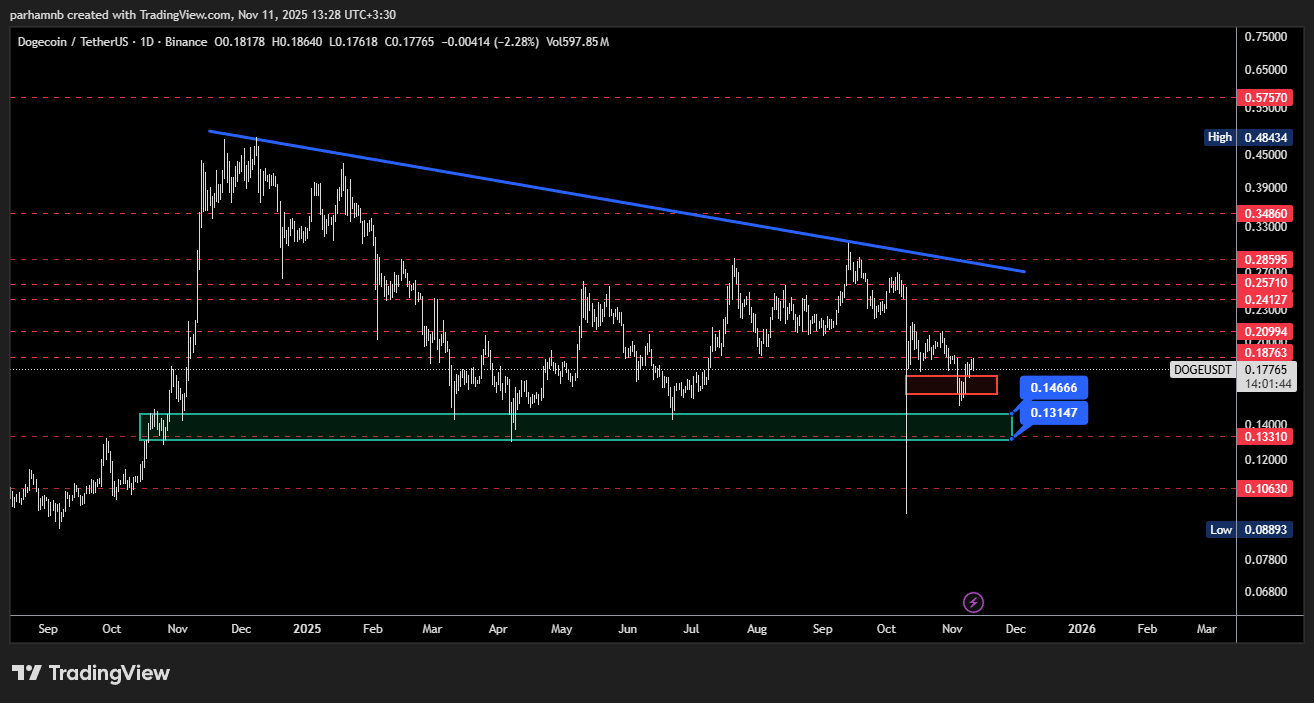Screen dimensions: 1314x703
Task: Select the blue 0.14666 price callout
Action: (1052, 389)
